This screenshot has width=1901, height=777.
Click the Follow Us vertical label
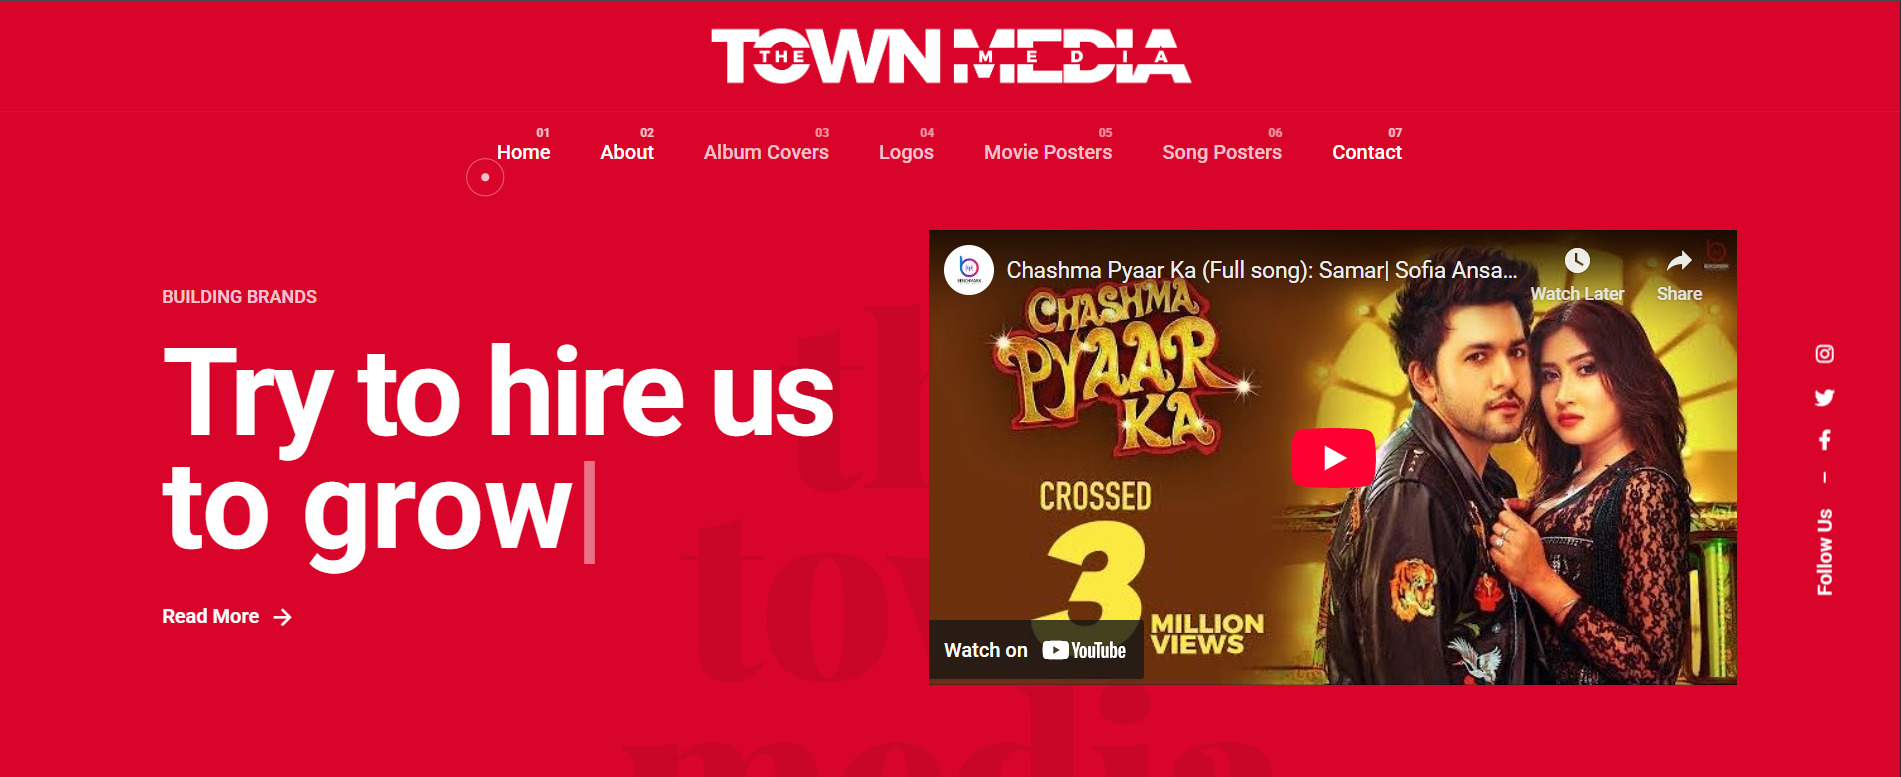coord(1825,552)
